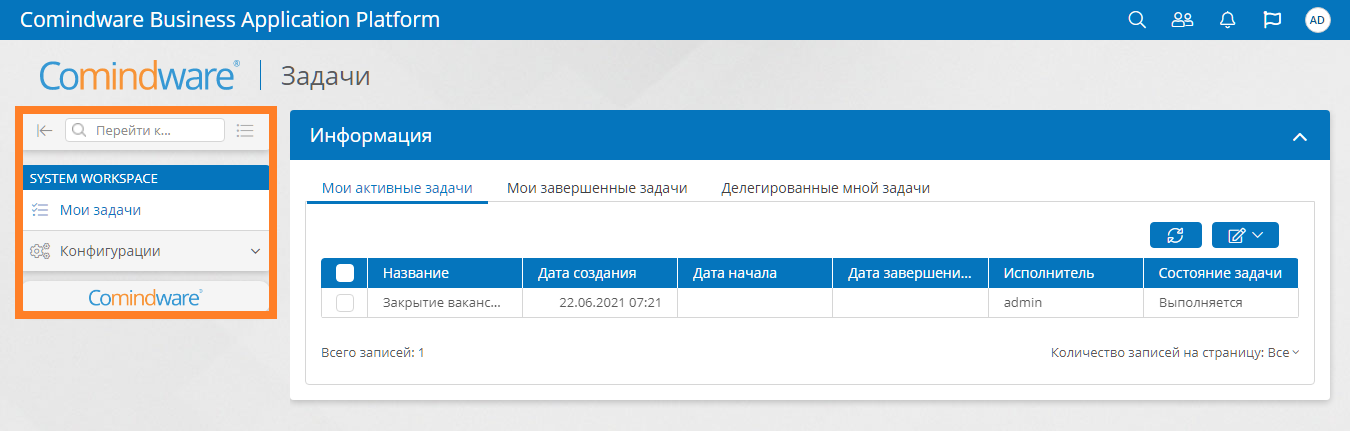Click the Всего записей: 1 label
Viewport: 1350px width, 431px height.
[373, 353]
